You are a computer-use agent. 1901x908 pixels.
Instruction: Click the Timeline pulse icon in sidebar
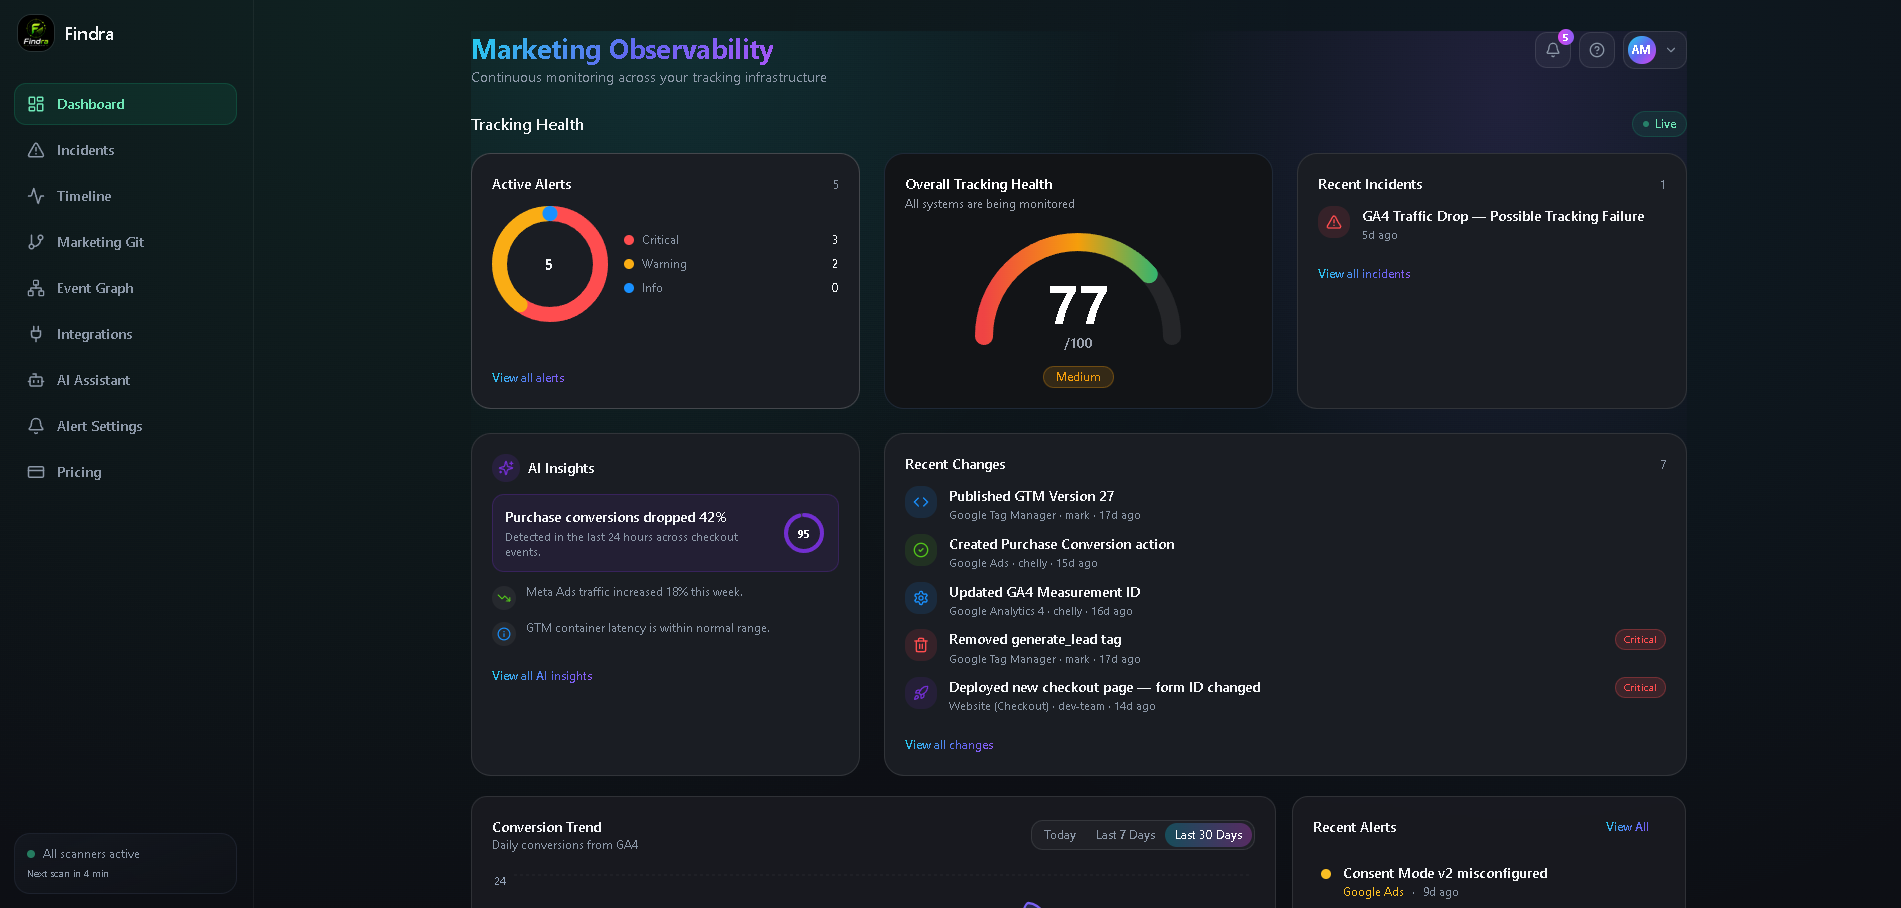(36, 196)
